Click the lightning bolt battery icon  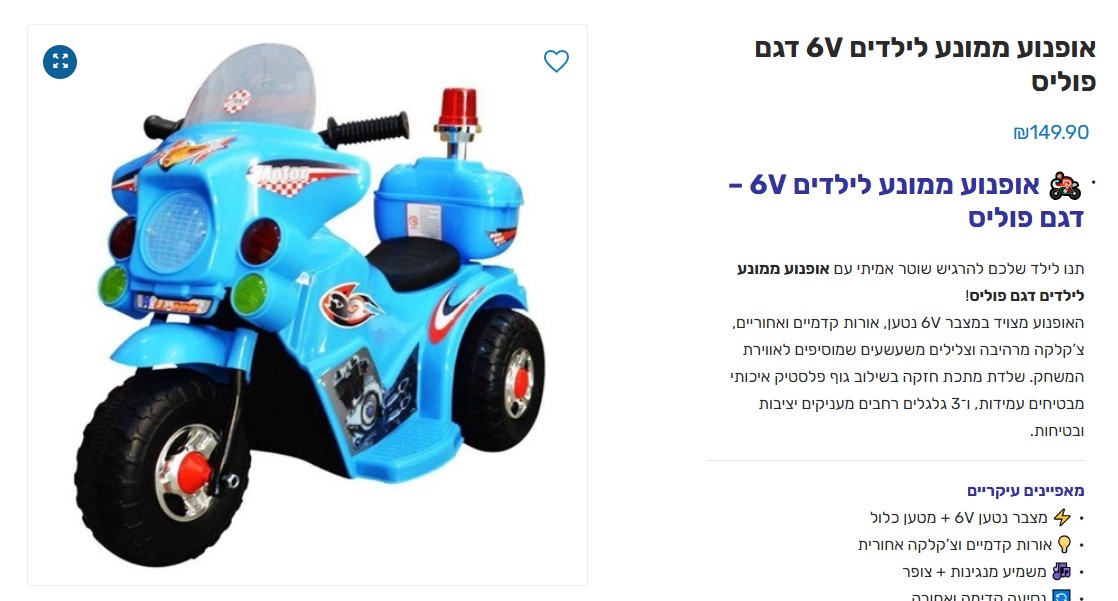point(1062,517)
